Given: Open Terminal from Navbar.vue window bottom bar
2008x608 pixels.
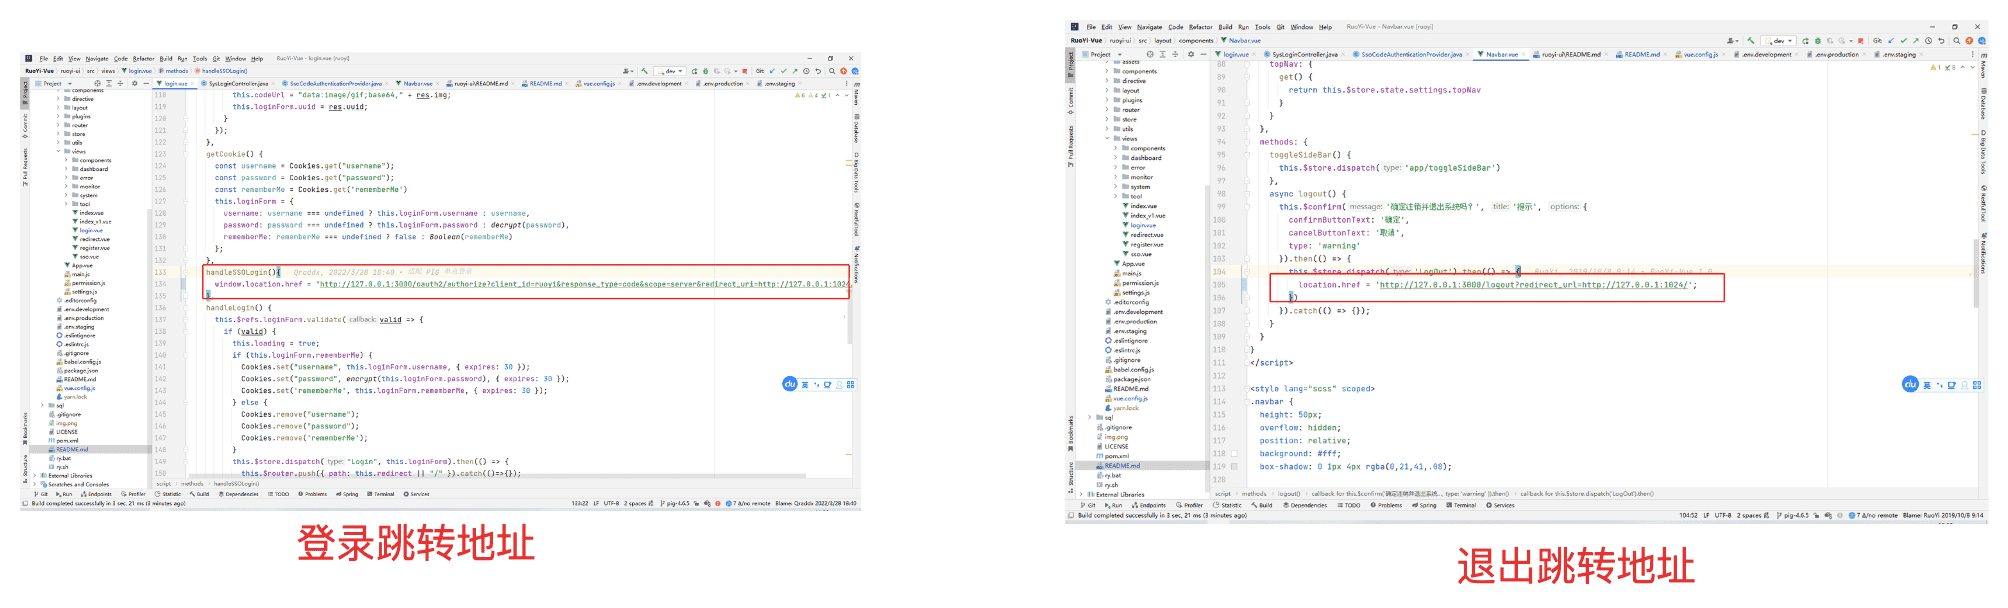Looking at the screenshot, I should (1464, 505).
